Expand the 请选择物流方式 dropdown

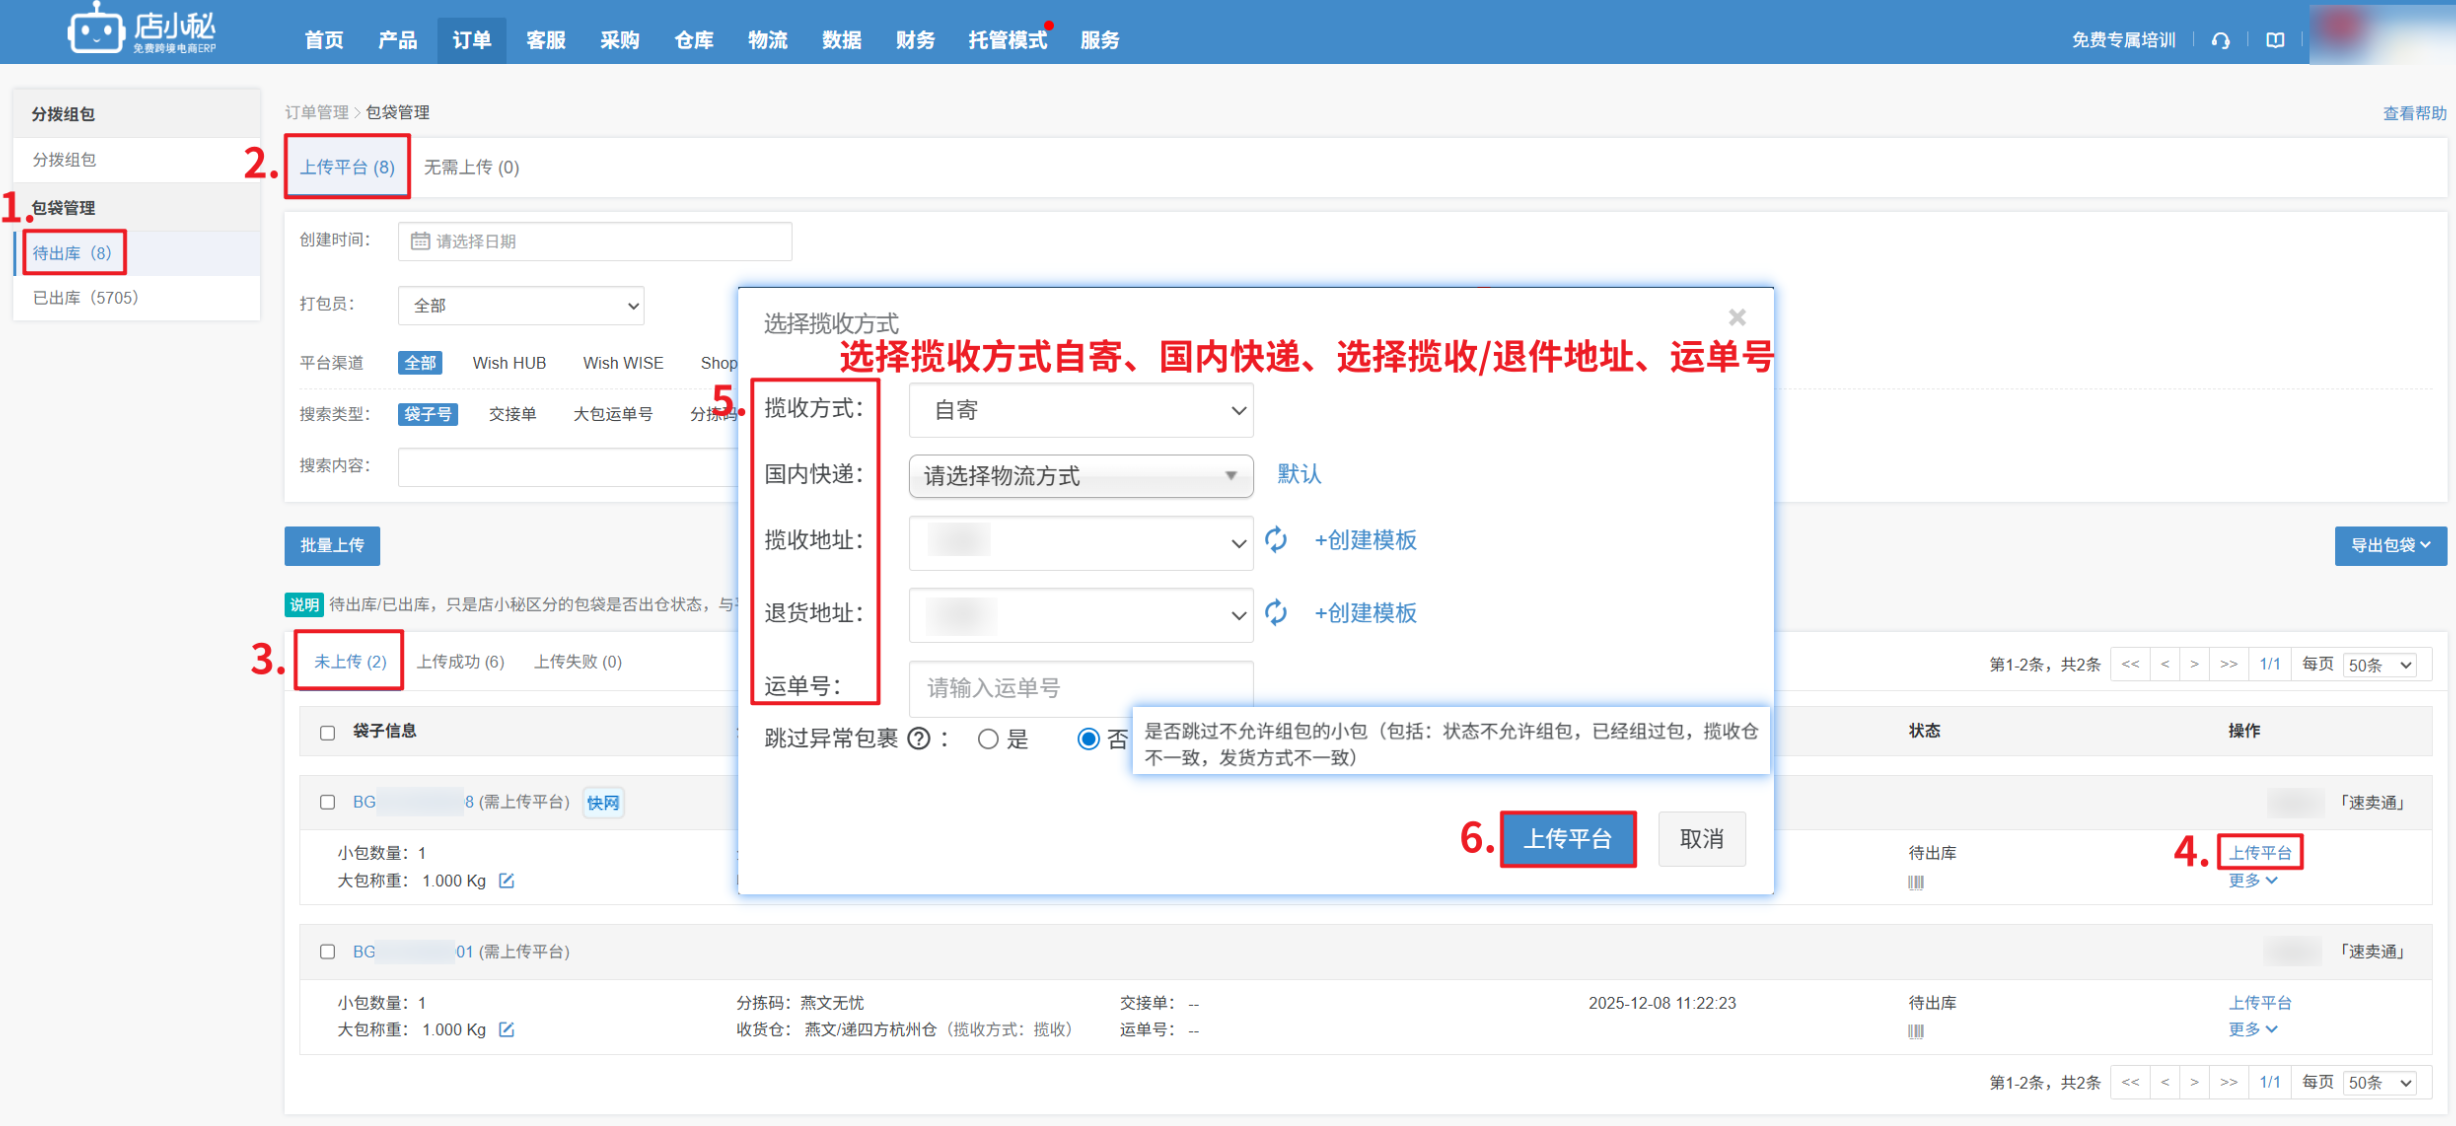1080,476
